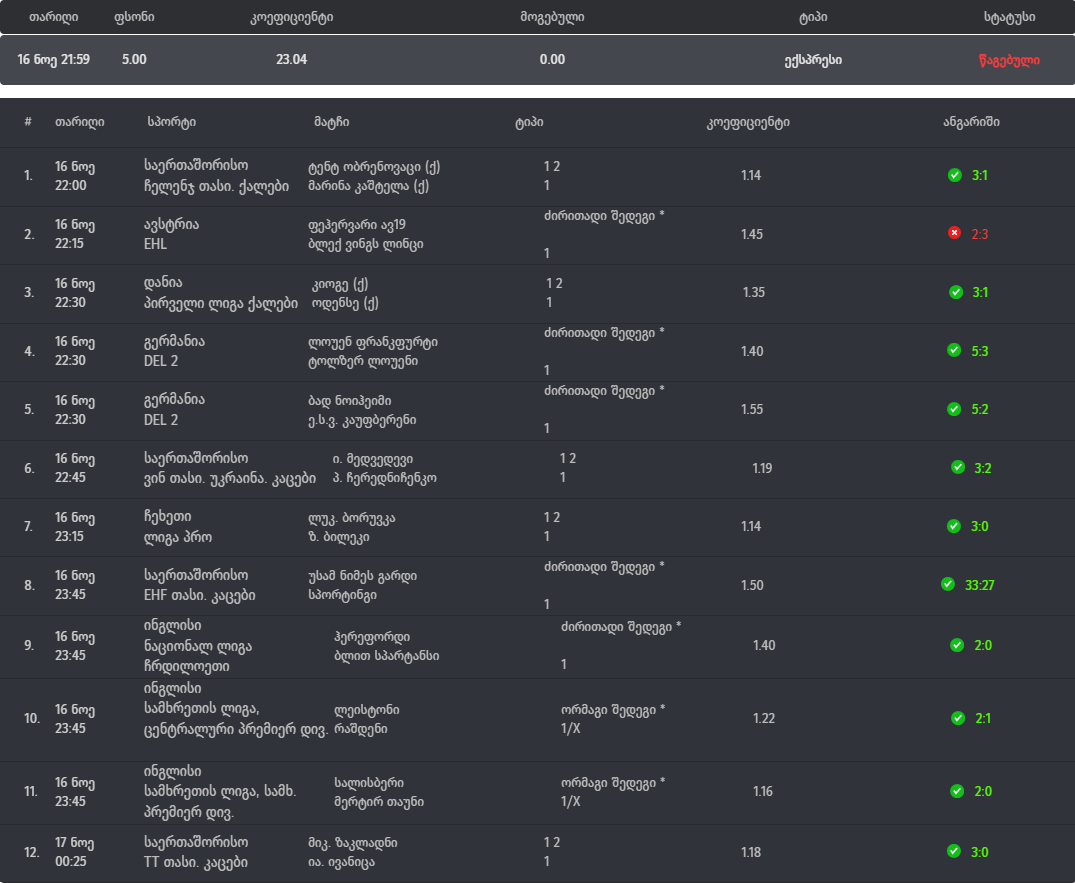Click the სტატუსი header in top bar

pyautogui.click(x=1009, y=18)
